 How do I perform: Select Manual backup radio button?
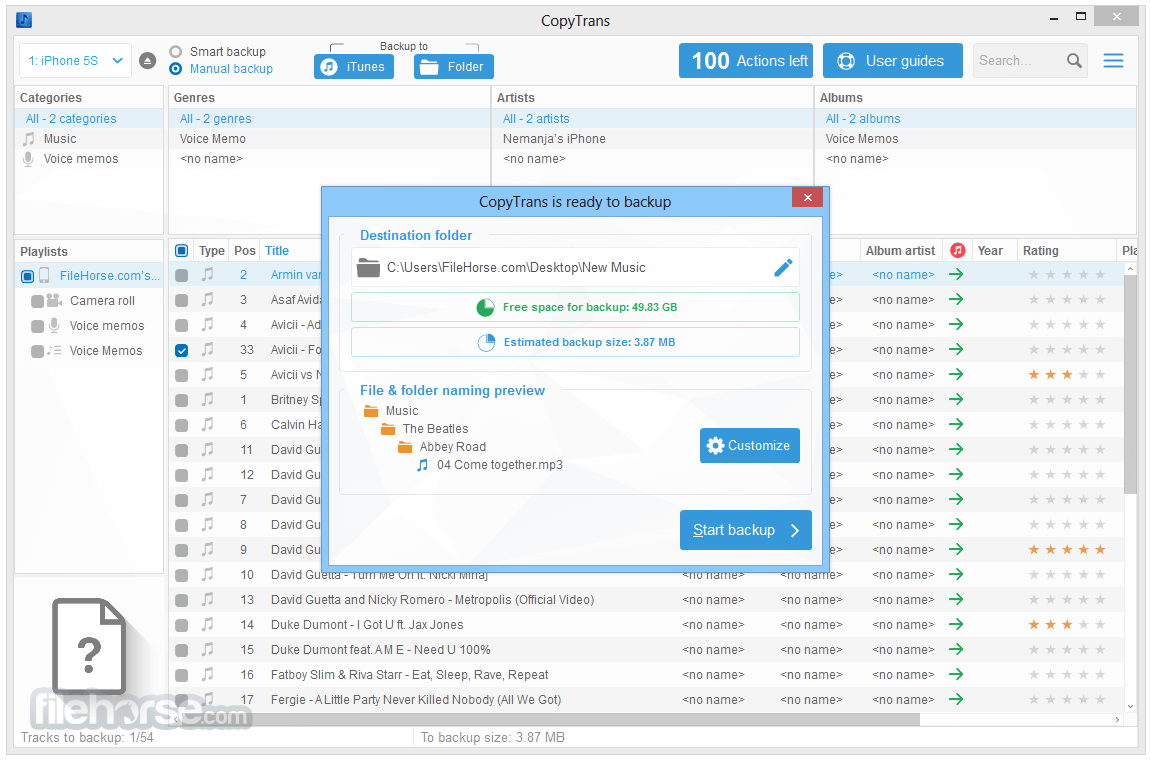coord(175,69)
